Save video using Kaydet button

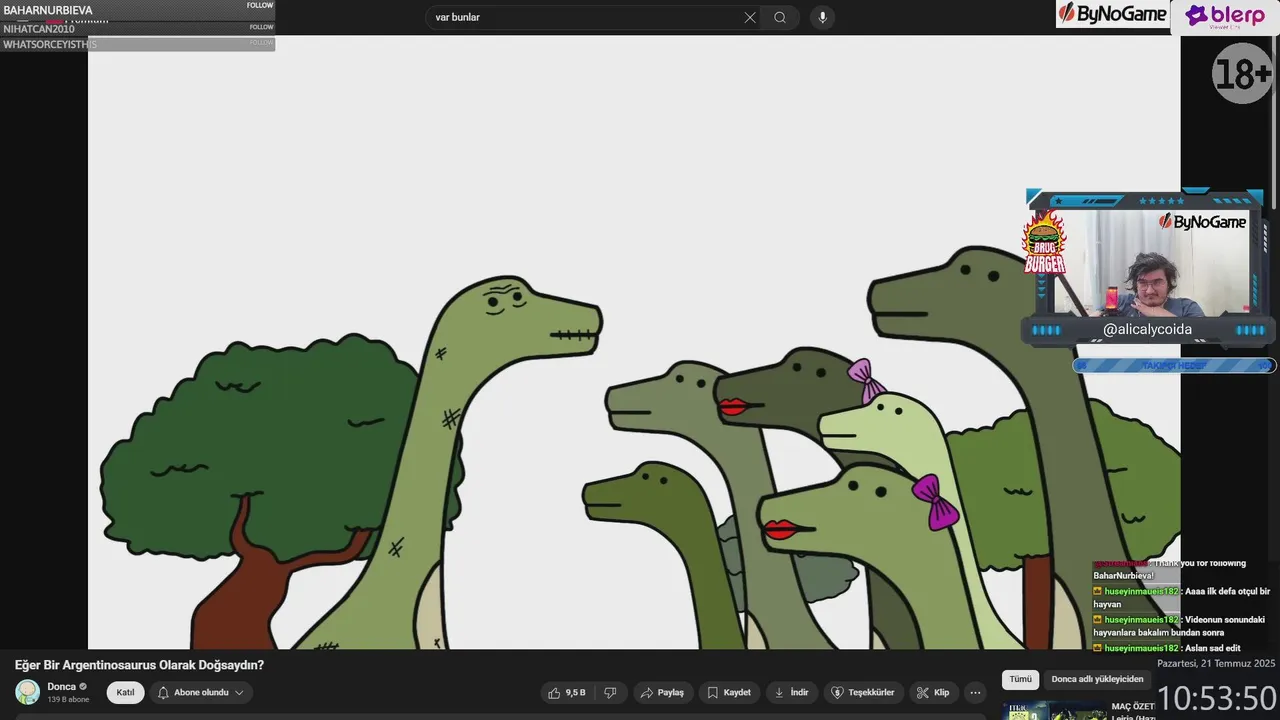click(x=728, y=692)
